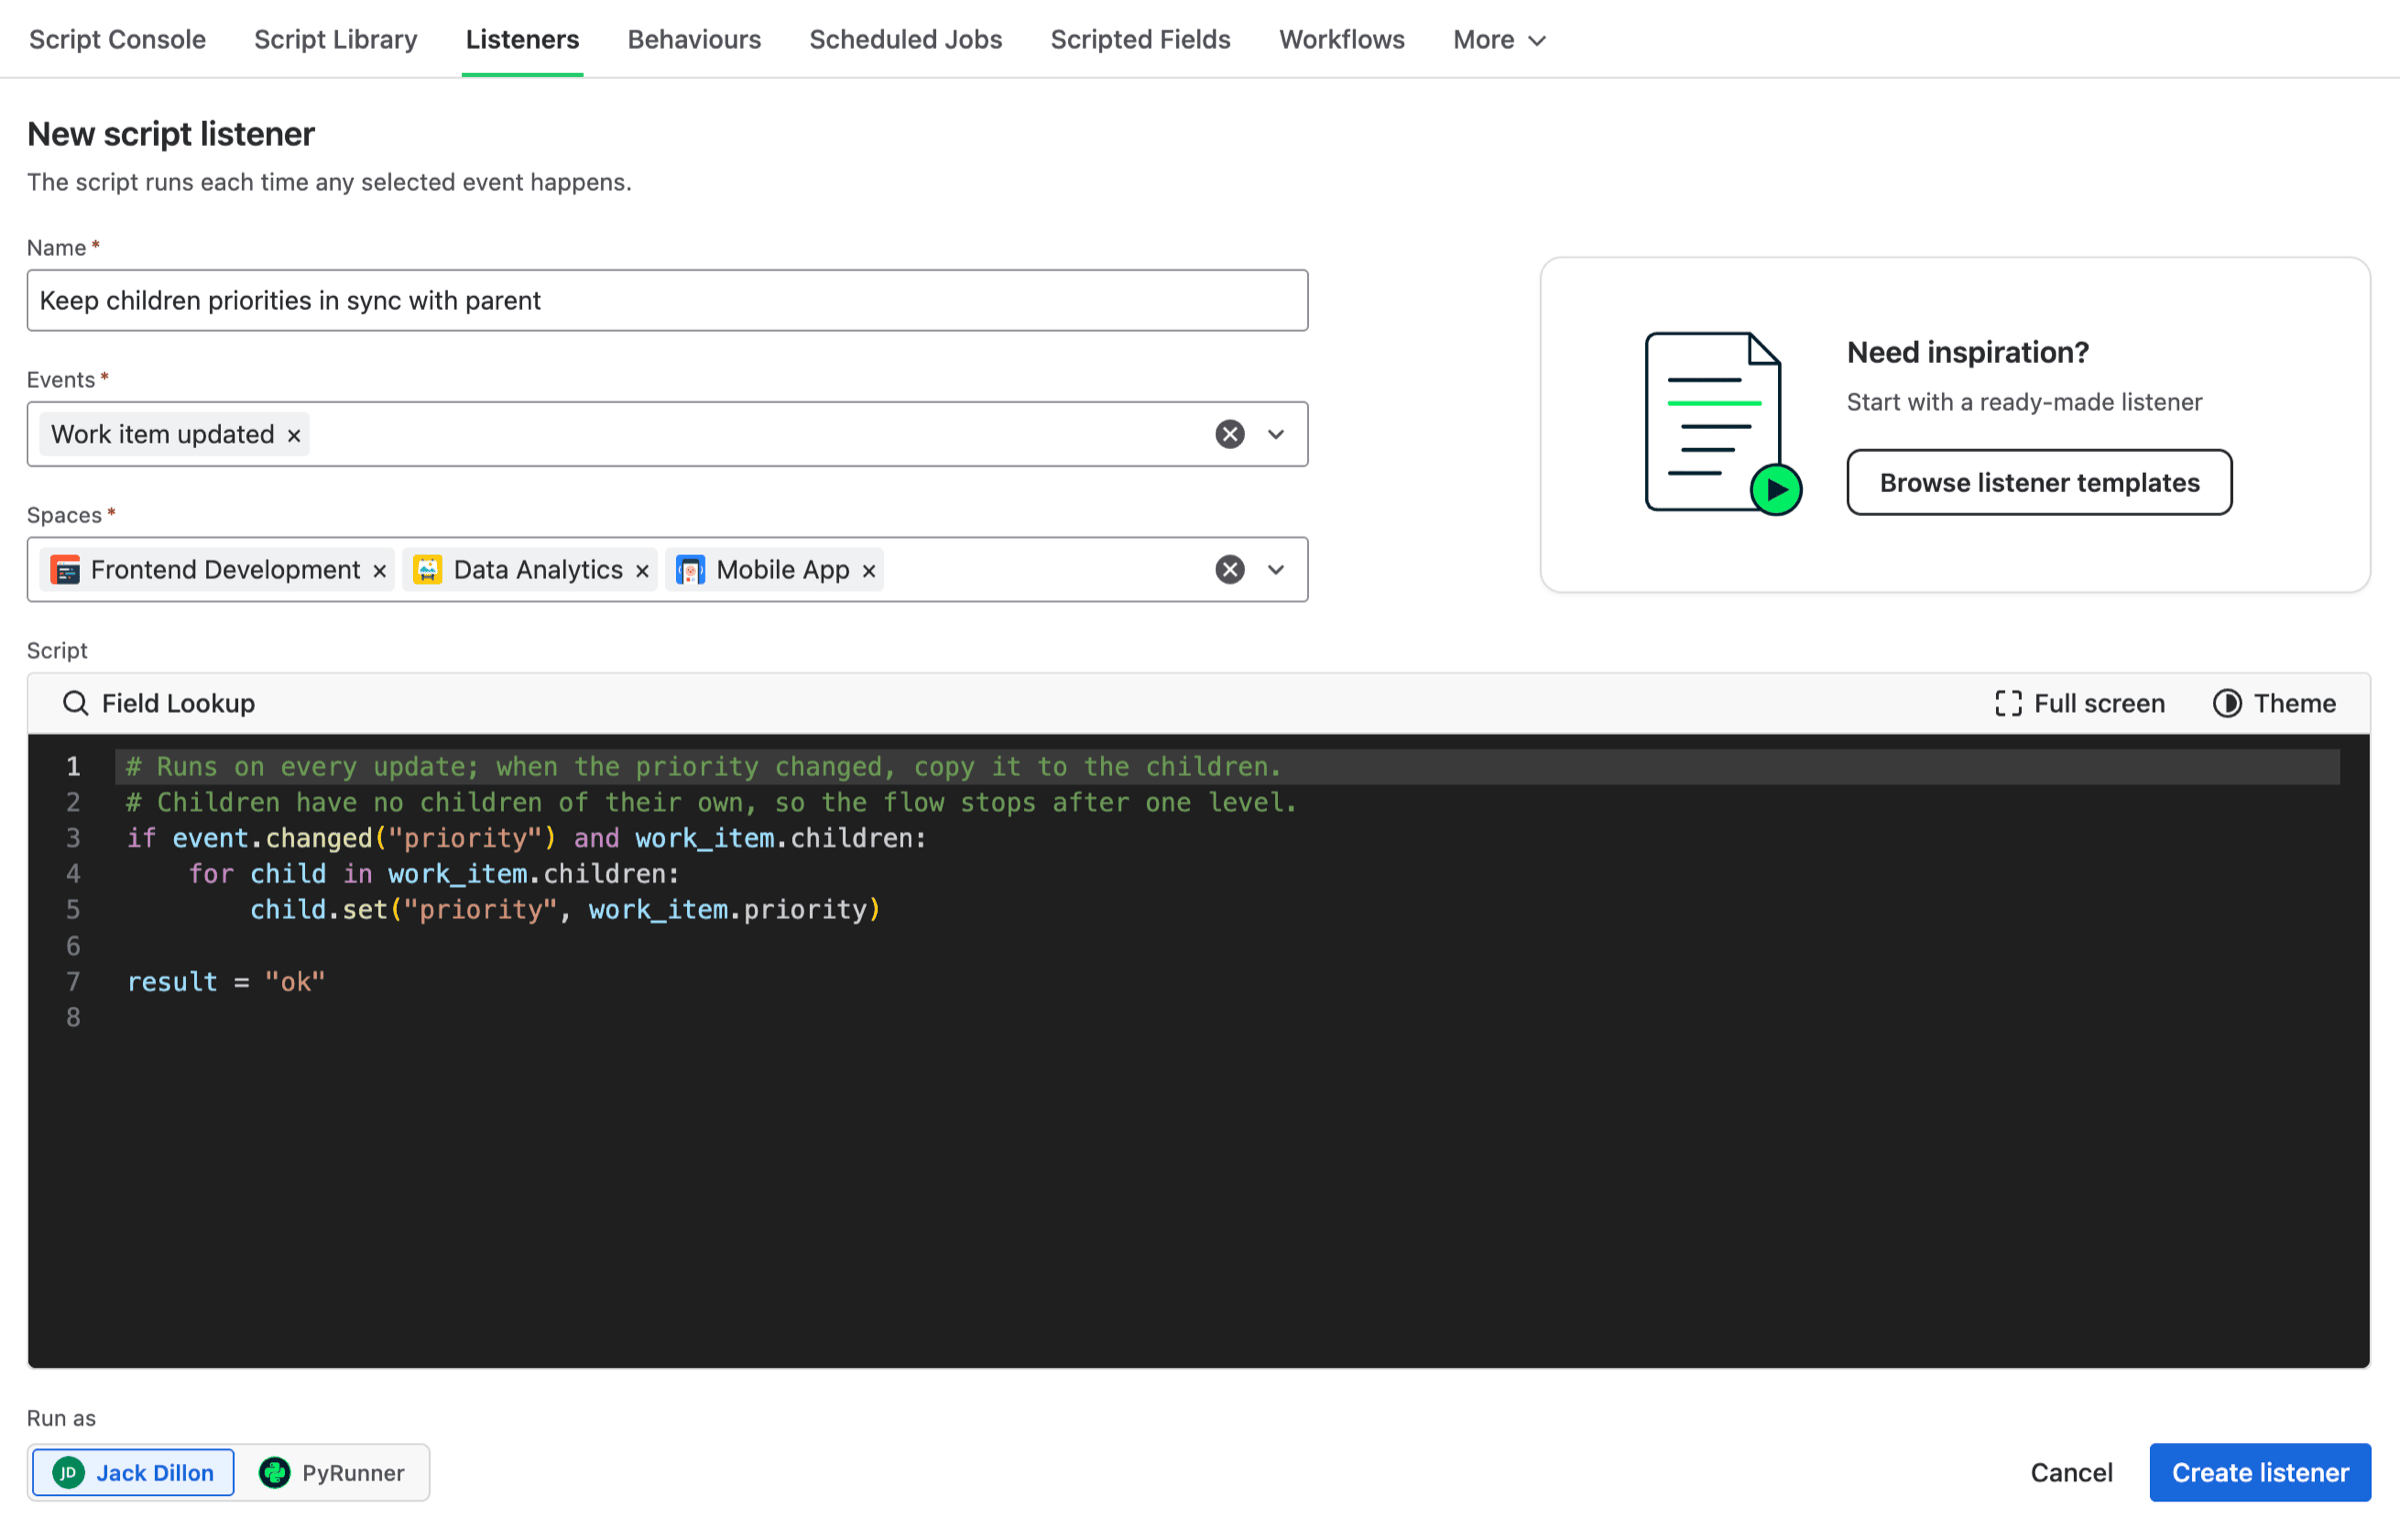Go to Behaviours tab
This screenshot has height=1520, width=2400.
pos(694,39)
